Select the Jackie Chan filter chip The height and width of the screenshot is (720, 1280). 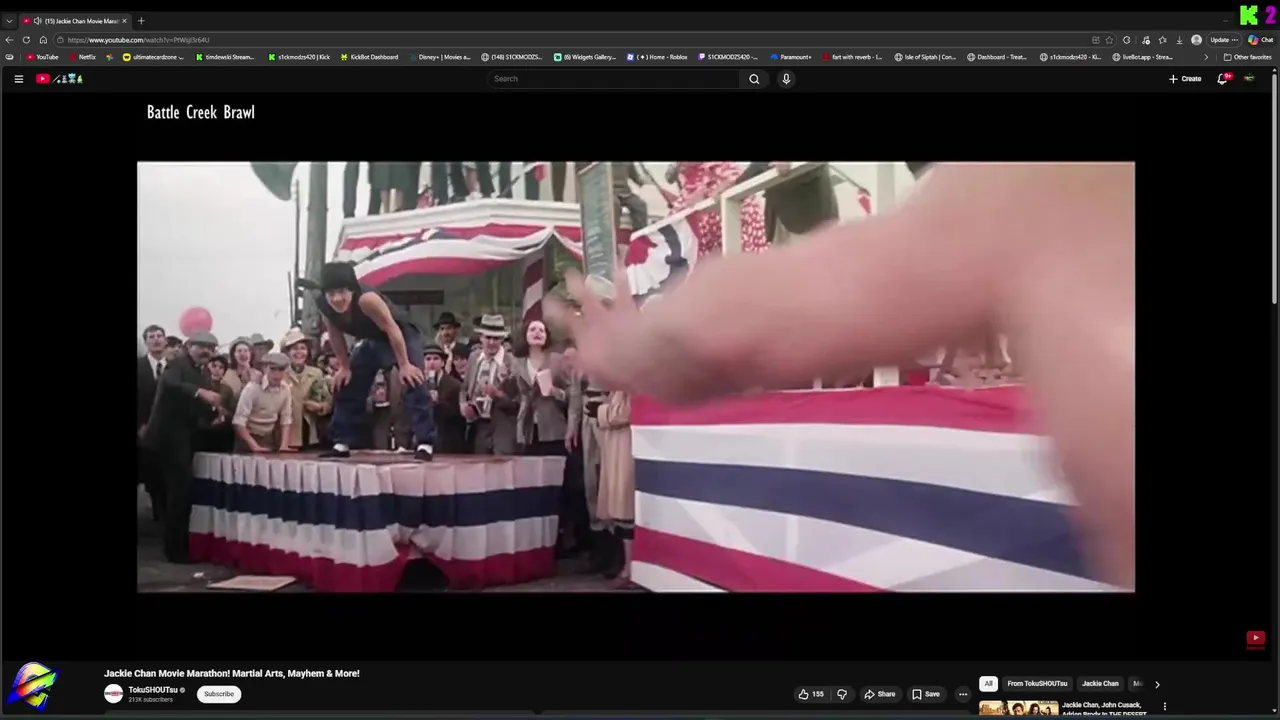(1100, 684)
